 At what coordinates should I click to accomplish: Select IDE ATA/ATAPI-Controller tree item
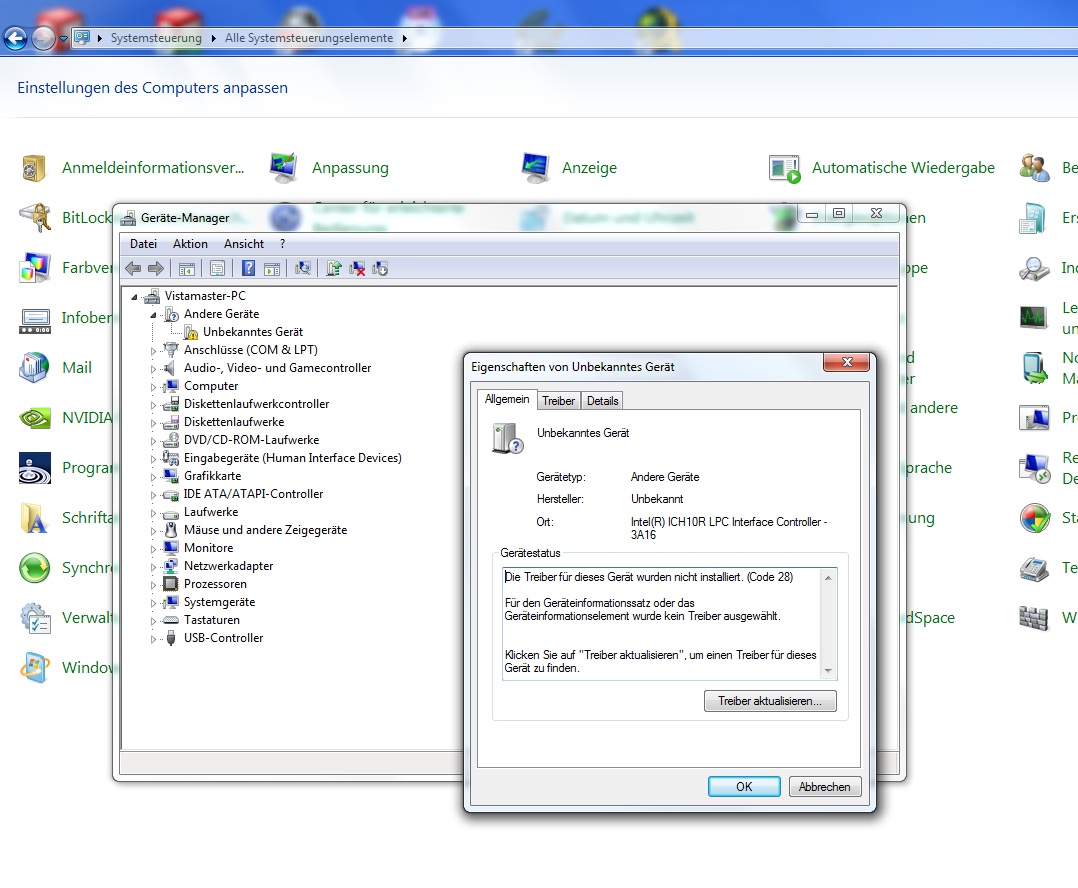pyautogui.click(x=253, y=494)
